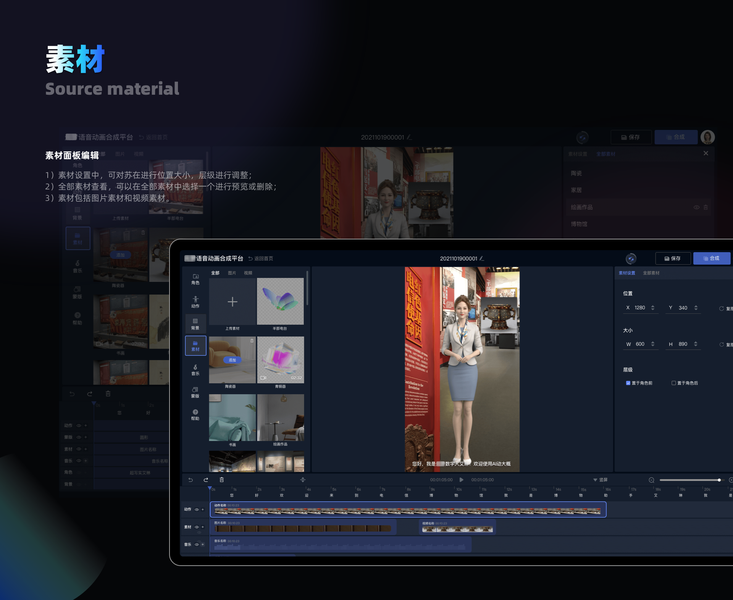Viewport: 733px width, 600px height.
Task: Check the 置于角色后 checkbox
Action: pyautogui.click(x=674, y=383)
